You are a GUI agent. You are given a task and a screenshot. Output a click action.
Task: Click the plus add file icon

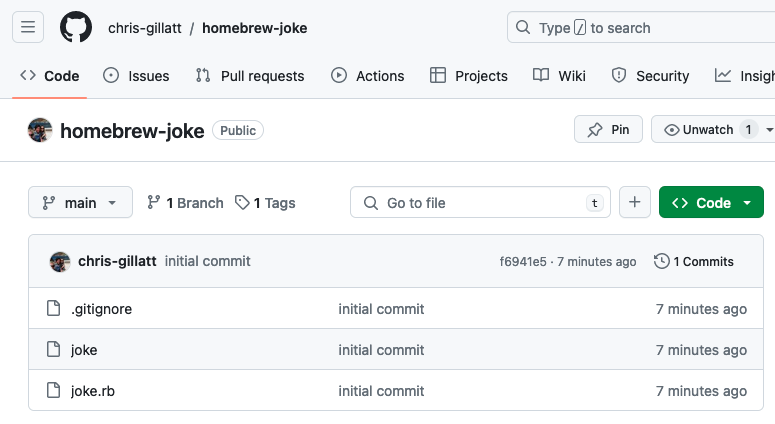[x=634, y=203]
